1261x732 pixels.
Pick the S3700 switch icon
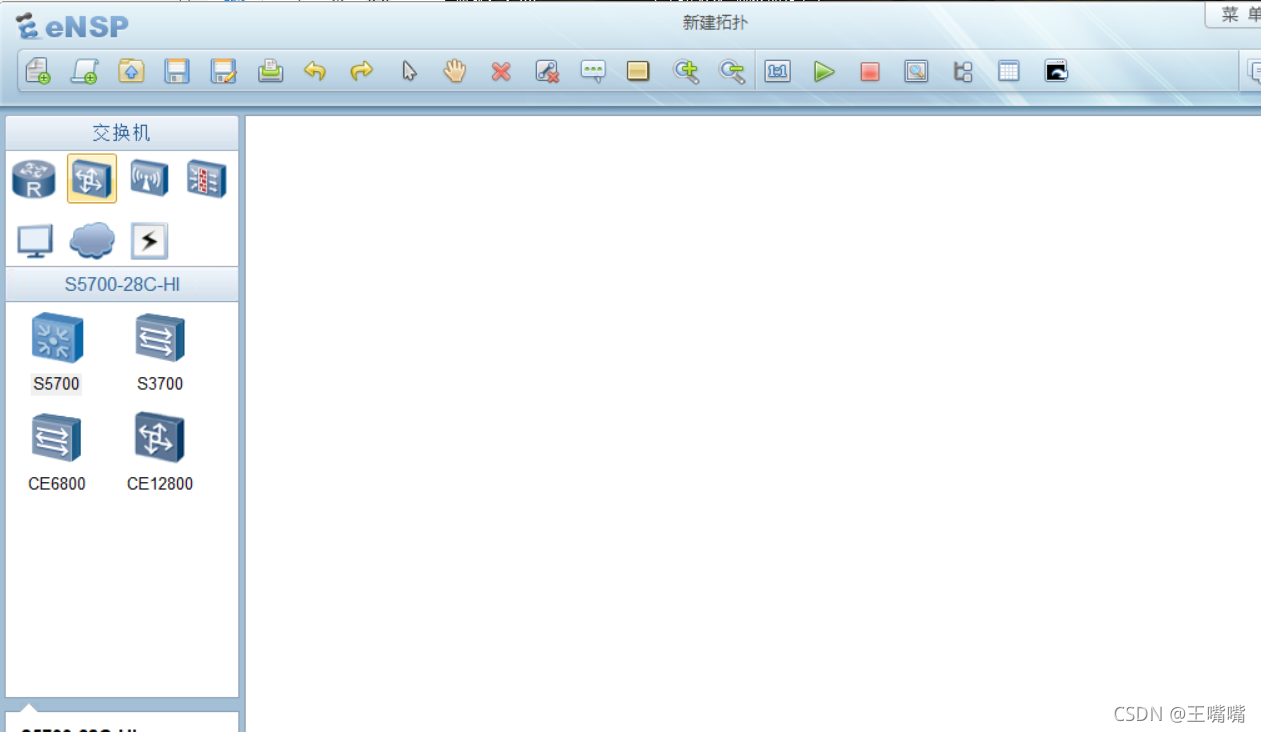[160, 338]
